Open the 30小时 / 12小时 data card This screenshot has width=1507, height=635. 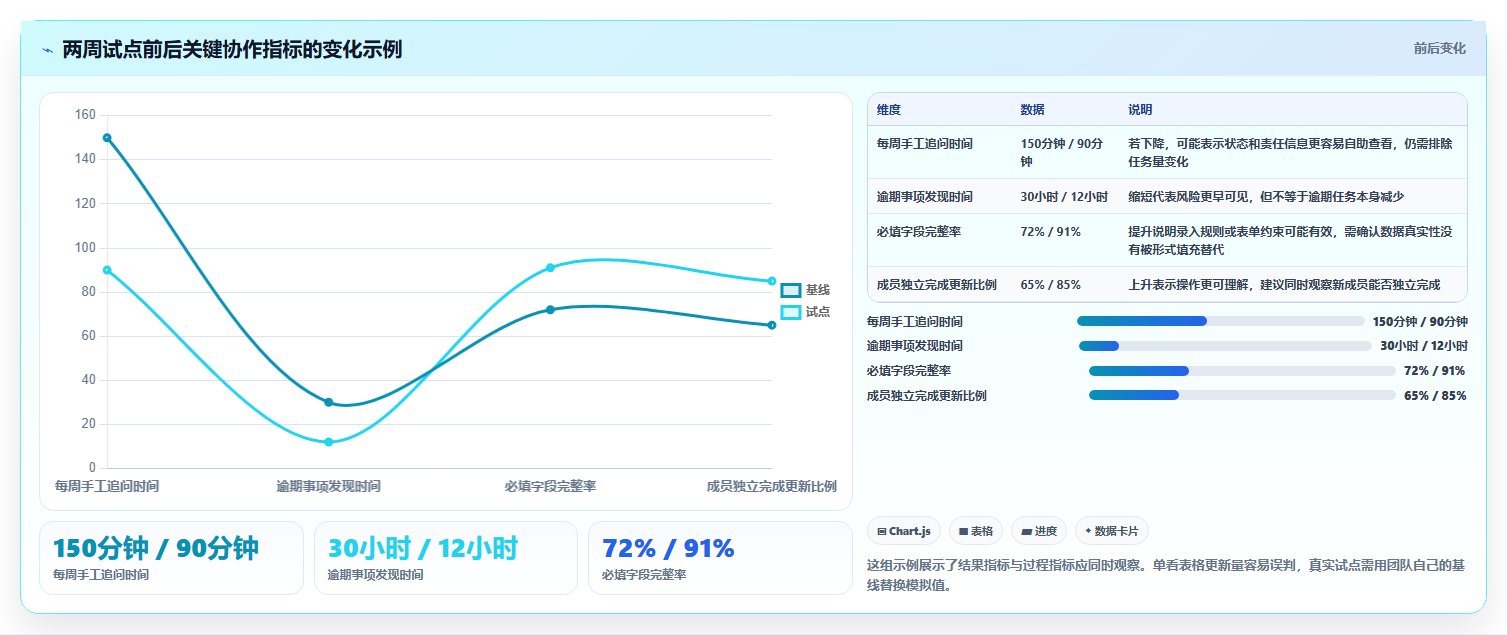(x=446, y=558)
